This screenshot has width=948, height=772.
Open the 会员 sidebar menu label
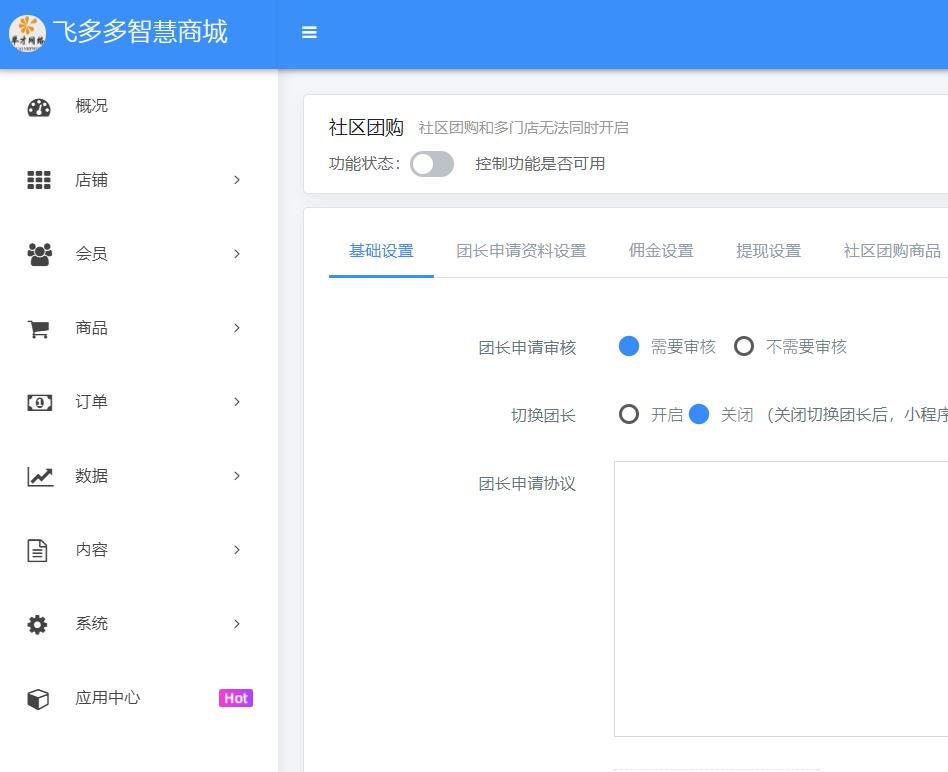tap(91, 254)
